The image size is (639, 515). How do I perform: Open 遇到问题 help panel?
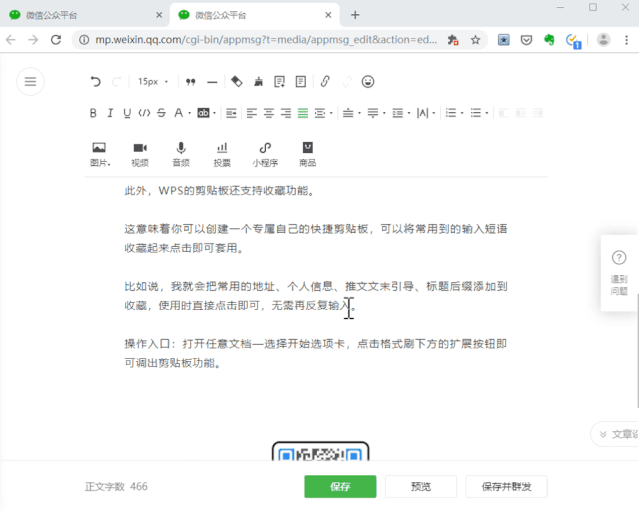[x=619, y=272]
